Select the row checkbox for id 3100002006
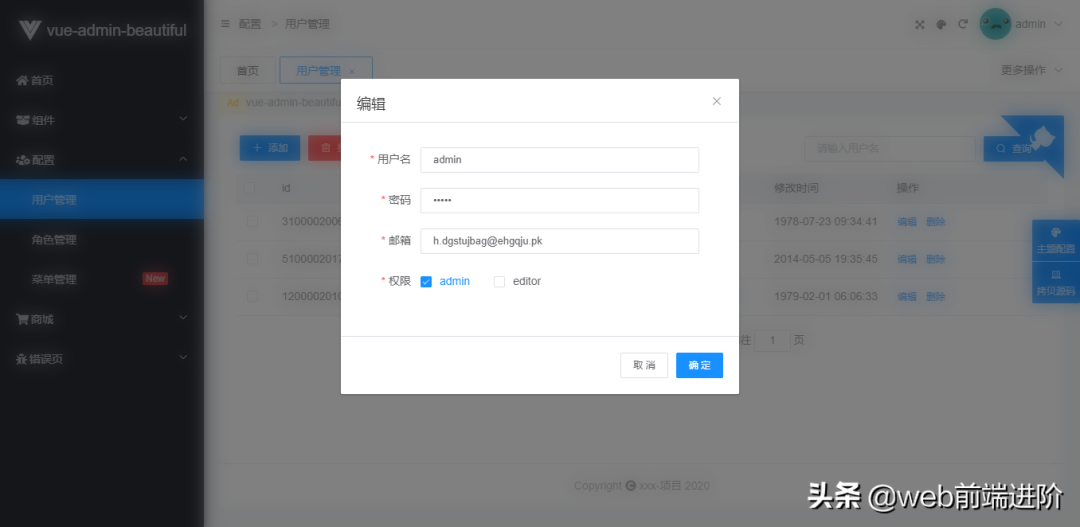This screenshot has width=1080, height=527. pyautogui.click(x=252, y=222)
